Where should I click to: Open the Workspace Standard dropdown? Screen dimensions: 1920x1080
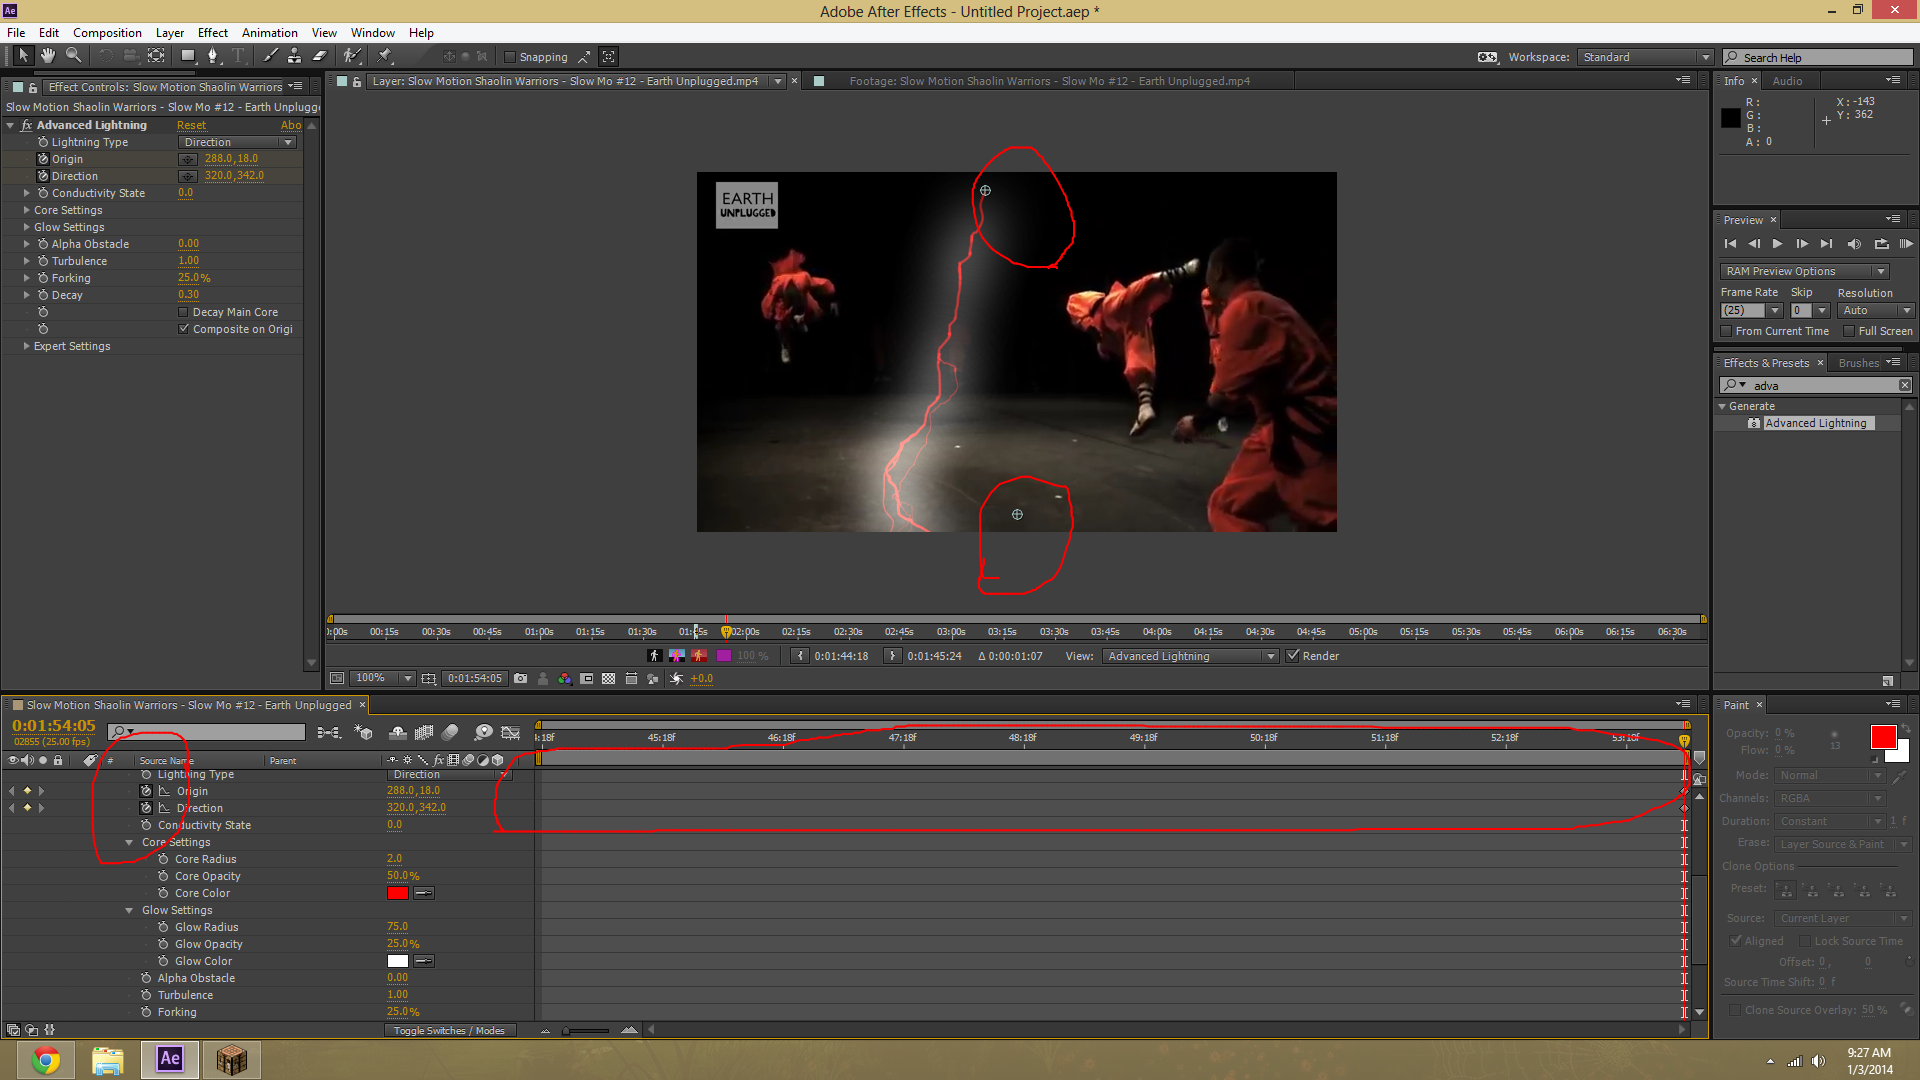pos(1646,57)
